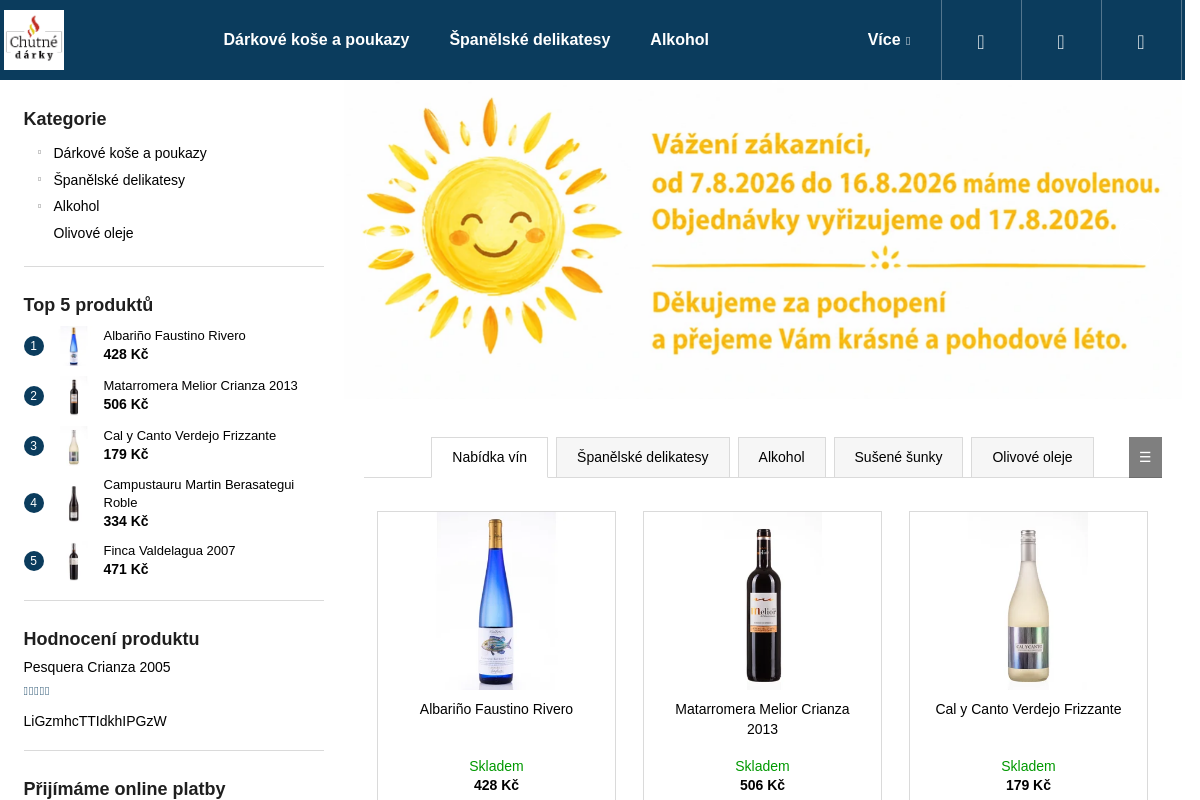This screenshot has height=800, width=1200.
Task: Click the Přijímáme online platby heading
Action: pyautogui.click(x=125, y=789)
